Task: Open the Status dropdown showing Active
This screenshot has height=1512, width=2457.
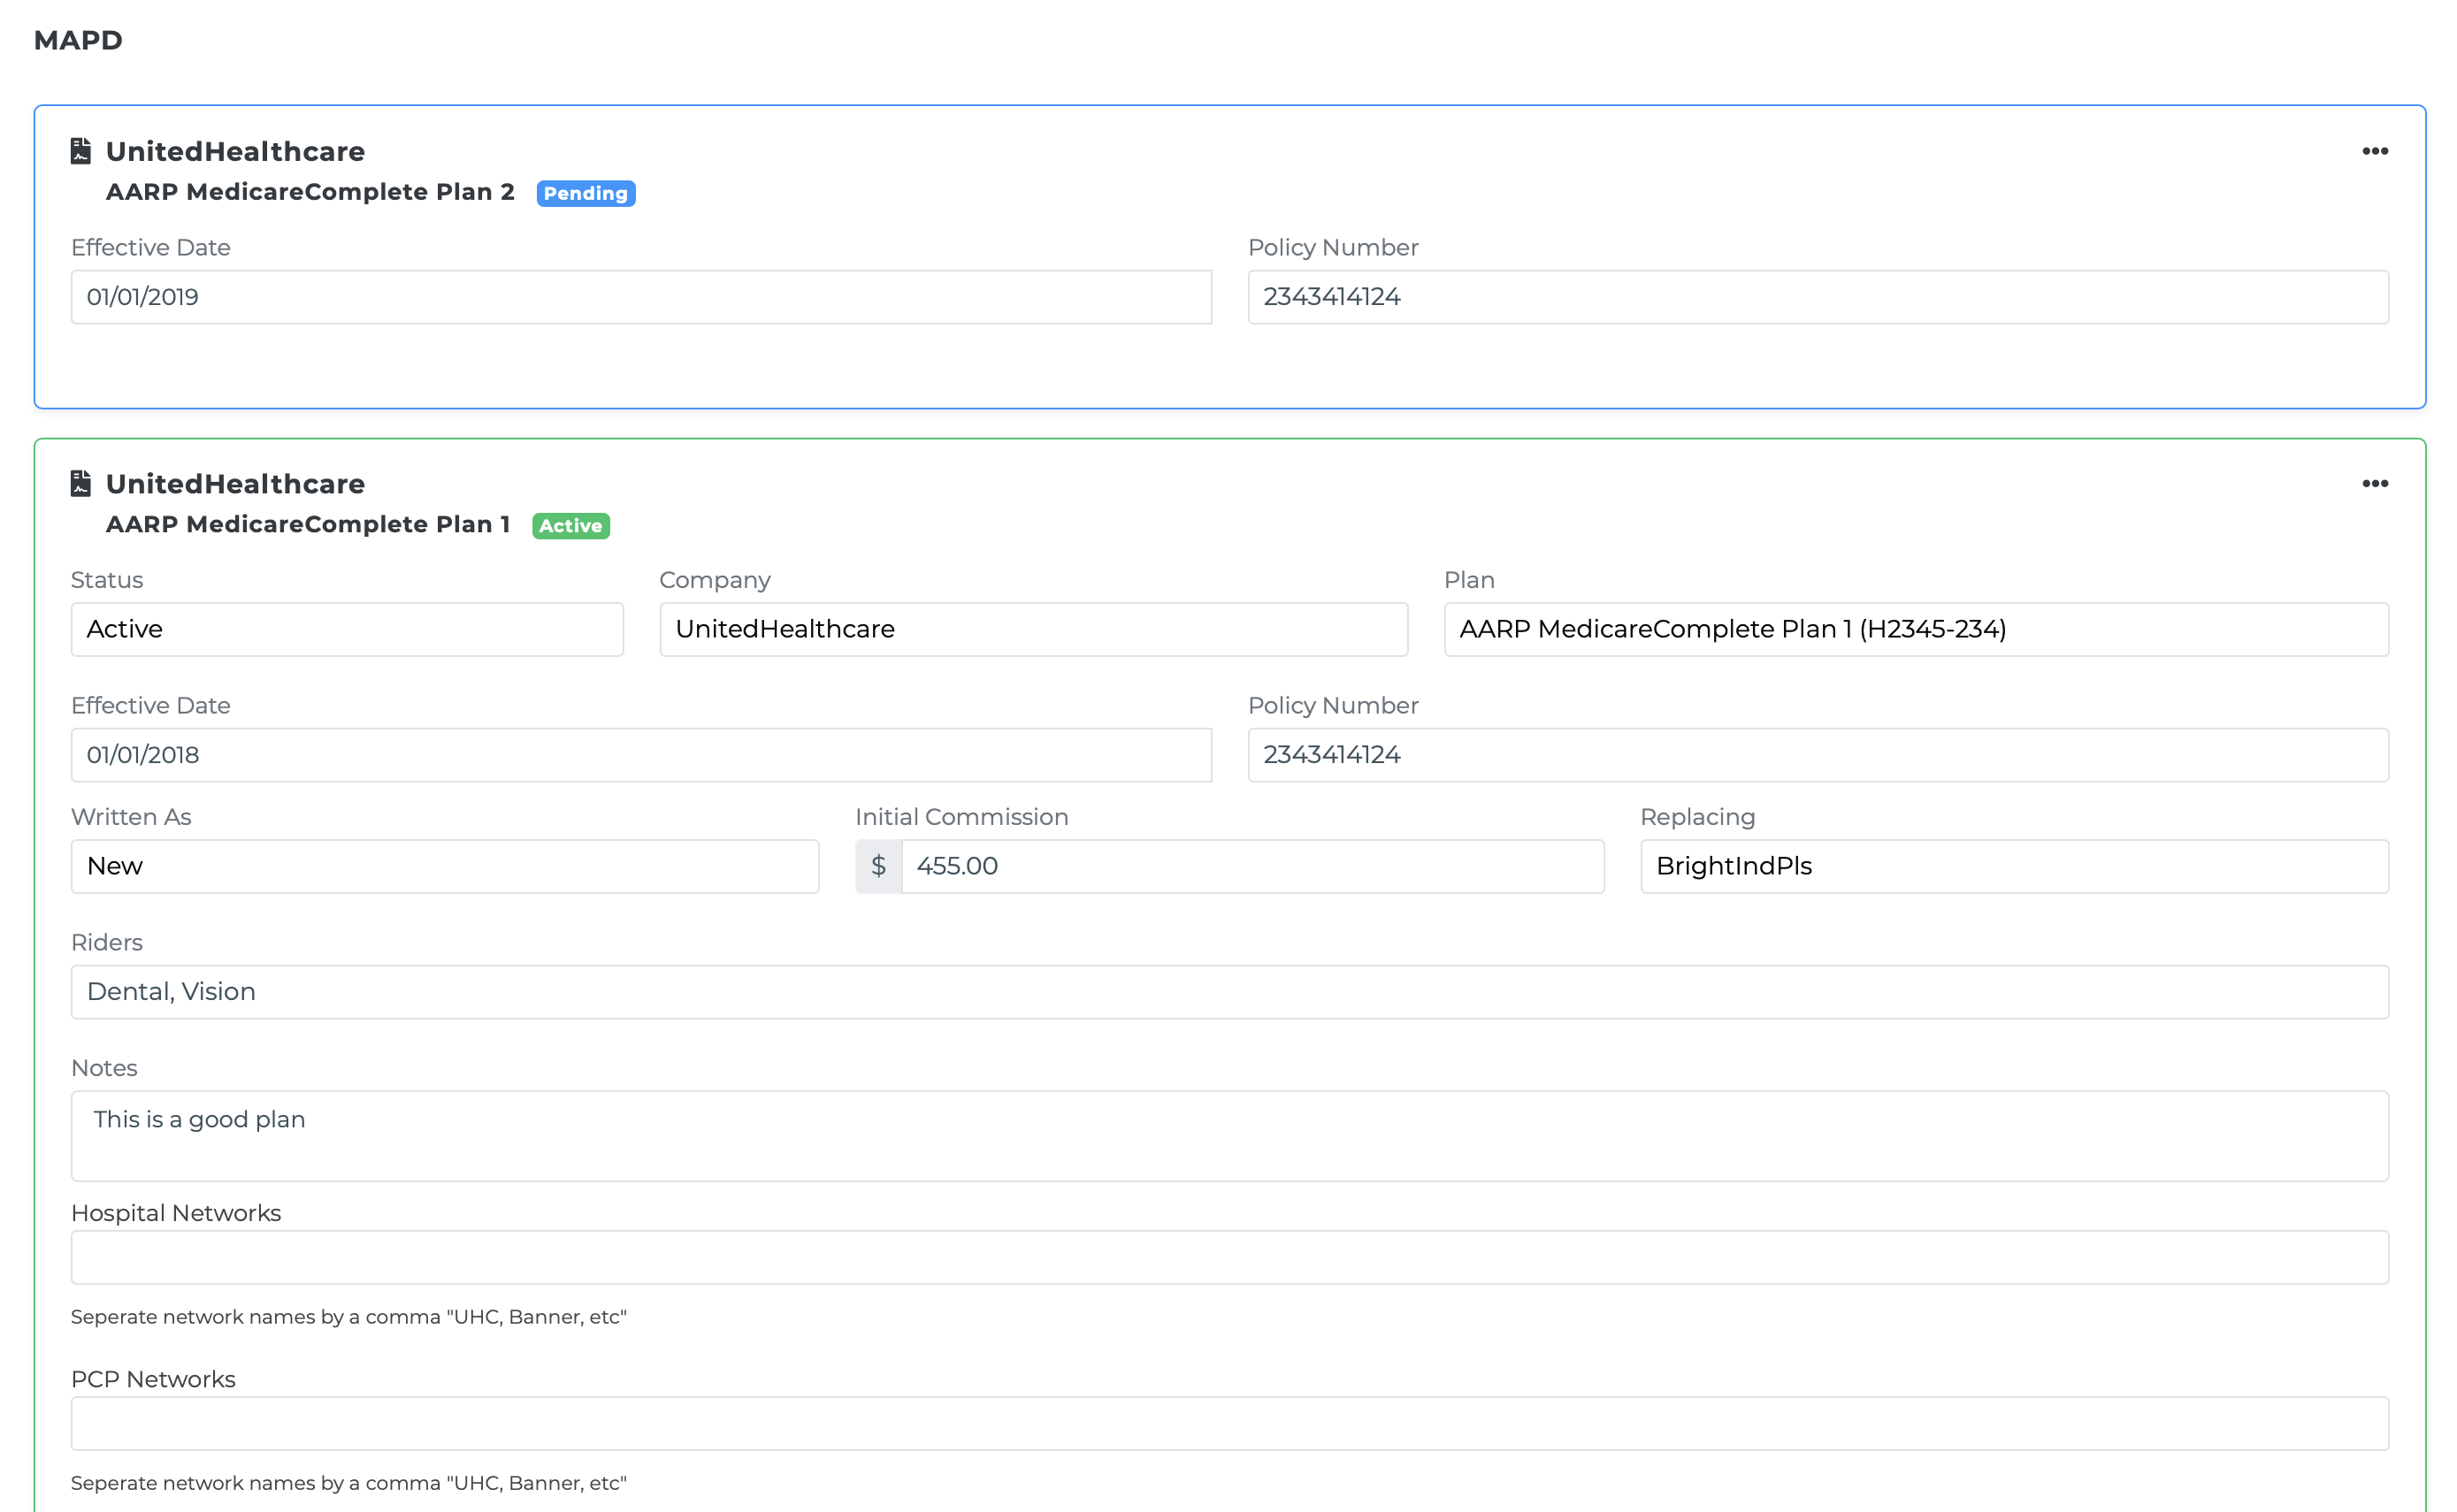Action: pos(347,629)
